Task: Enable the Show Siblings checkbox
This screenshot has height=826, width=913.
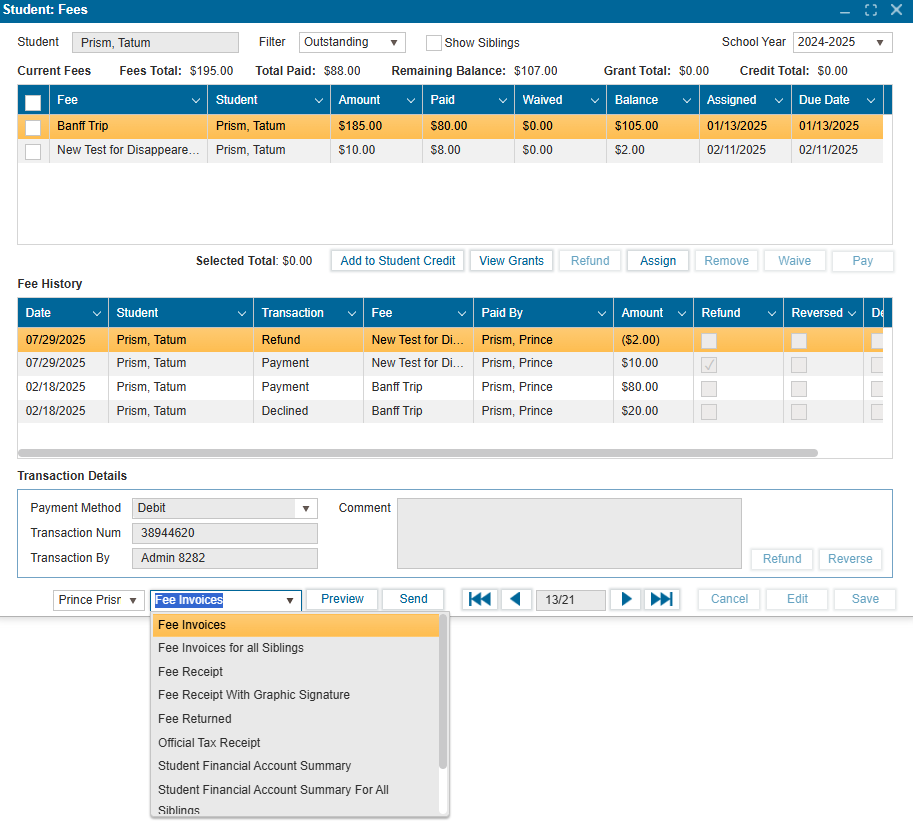Action: click(x=434, y=43)
